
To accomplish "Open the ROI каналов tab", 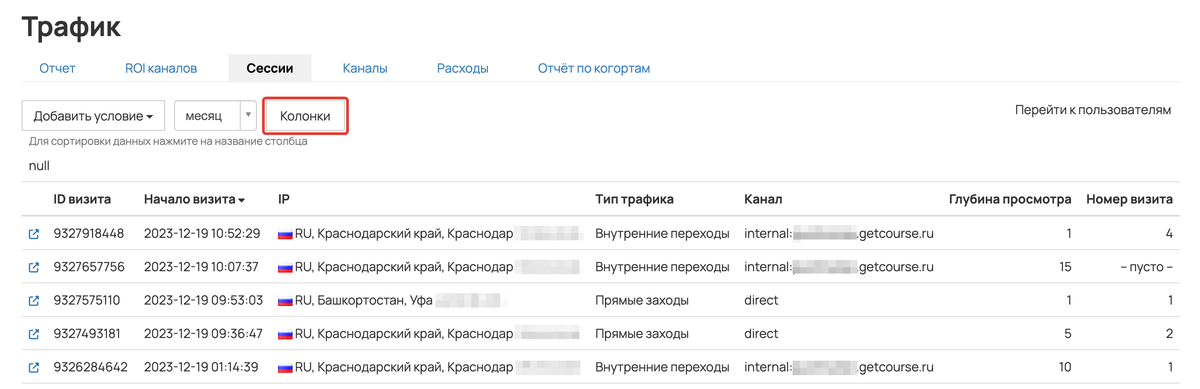I will (161, 69).
